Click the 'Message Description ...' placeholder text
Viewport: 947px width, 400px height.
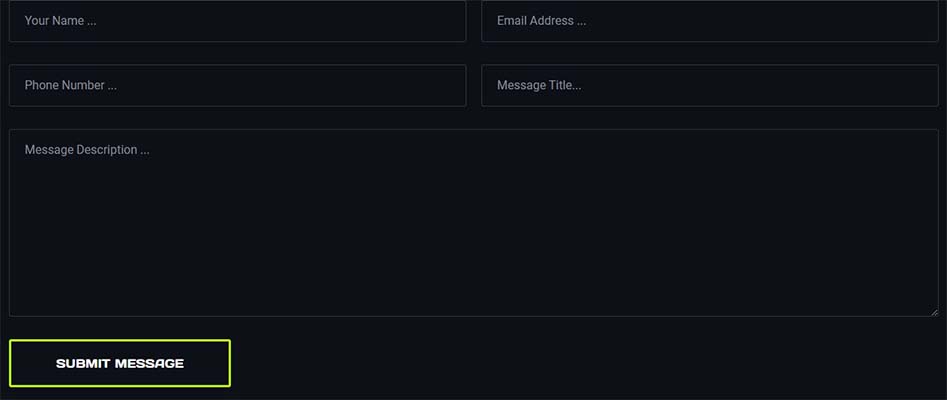point(87,150)
